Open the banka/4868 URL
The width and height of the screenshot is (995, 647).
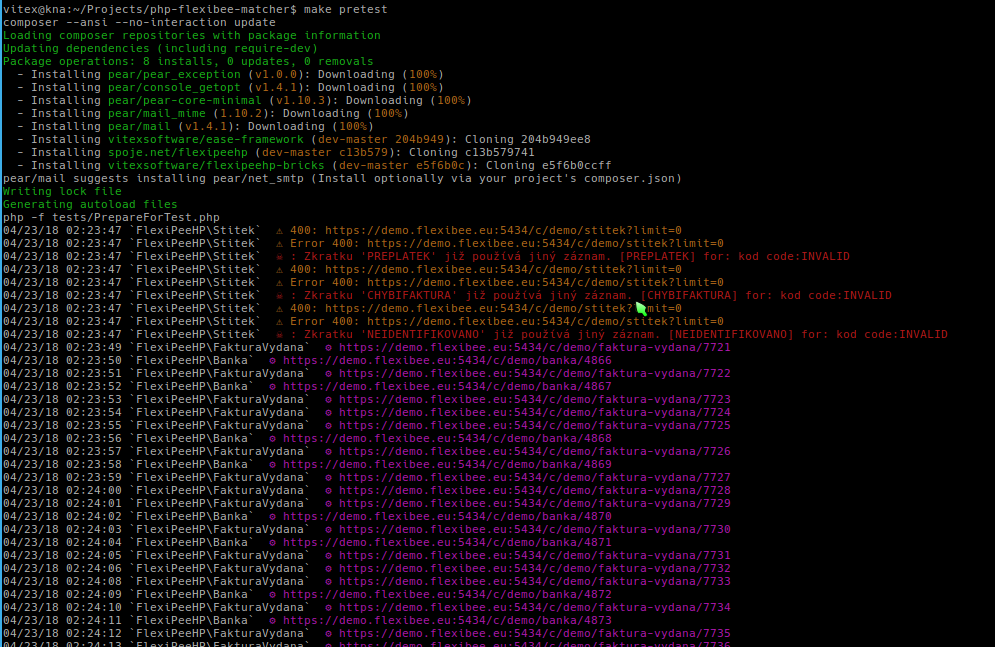click(x=447, y=438)
